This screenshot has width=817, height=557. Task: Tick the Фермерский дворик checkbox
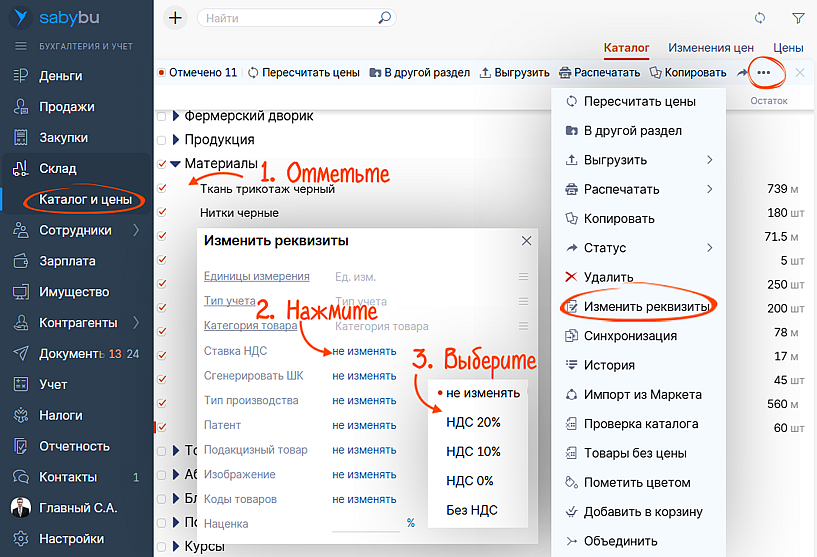[162, 116]
